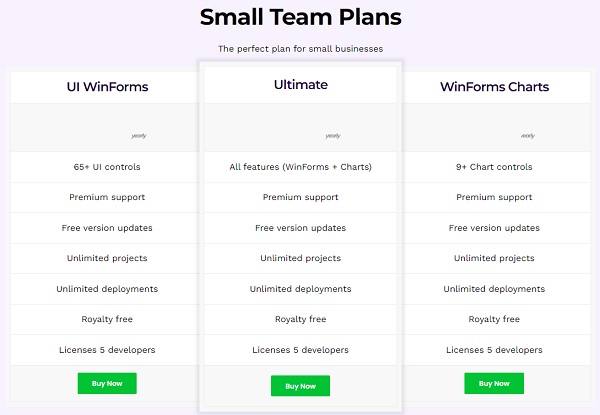Click the "Small Team Plans" page title
Viewport: 600px width, 415px height.
click(300, 17)
